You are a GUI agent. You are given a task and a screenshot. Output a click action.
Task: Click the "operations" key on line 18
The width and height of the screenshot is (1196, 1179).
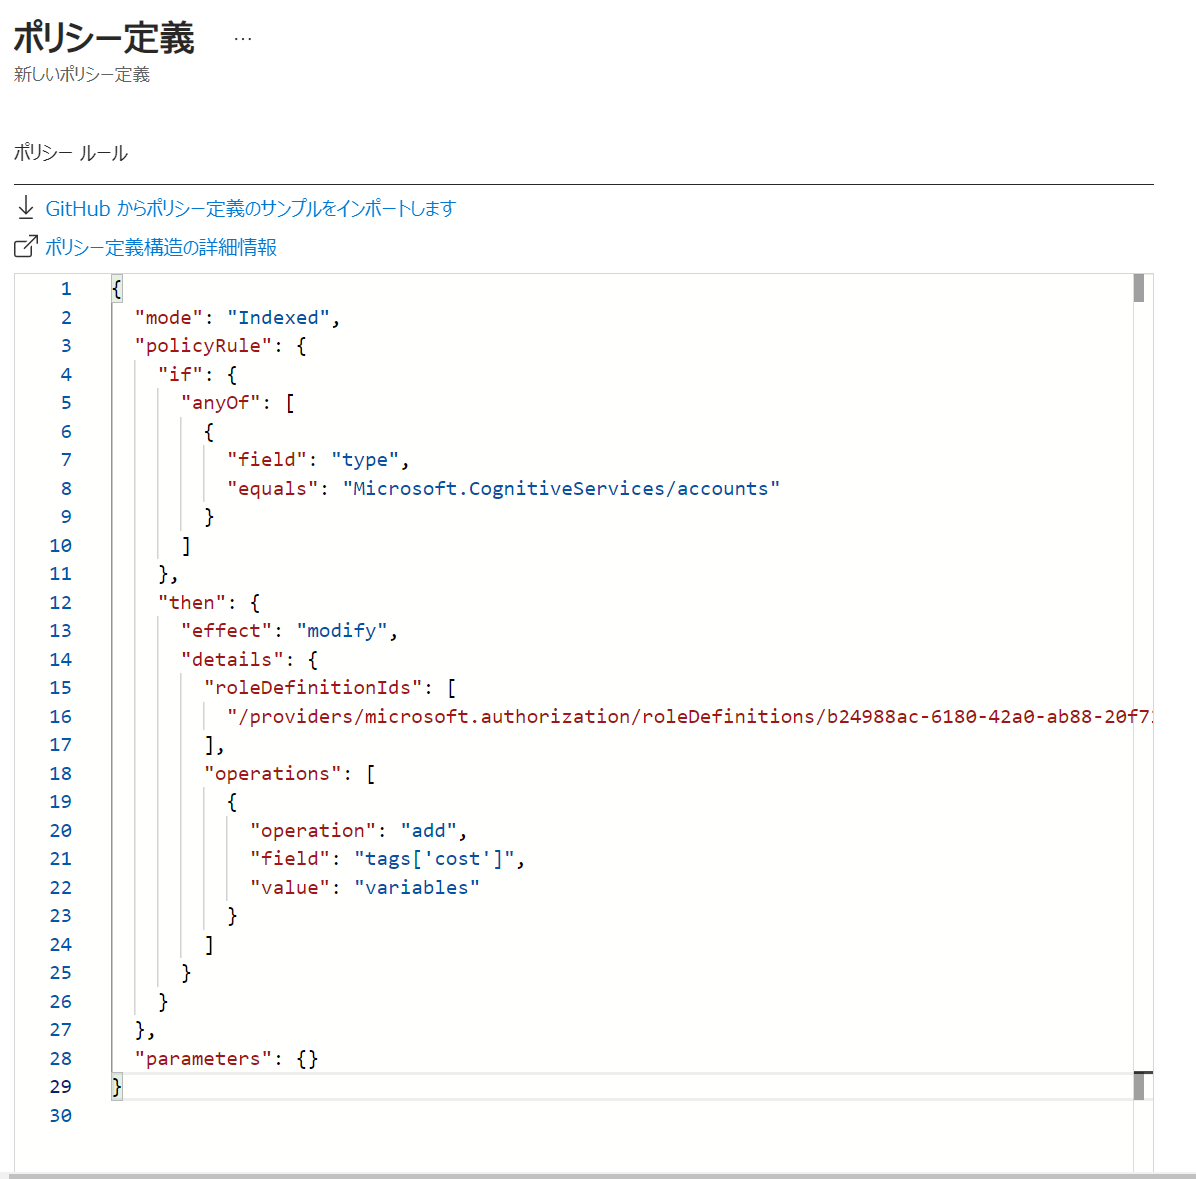(272, 773)
